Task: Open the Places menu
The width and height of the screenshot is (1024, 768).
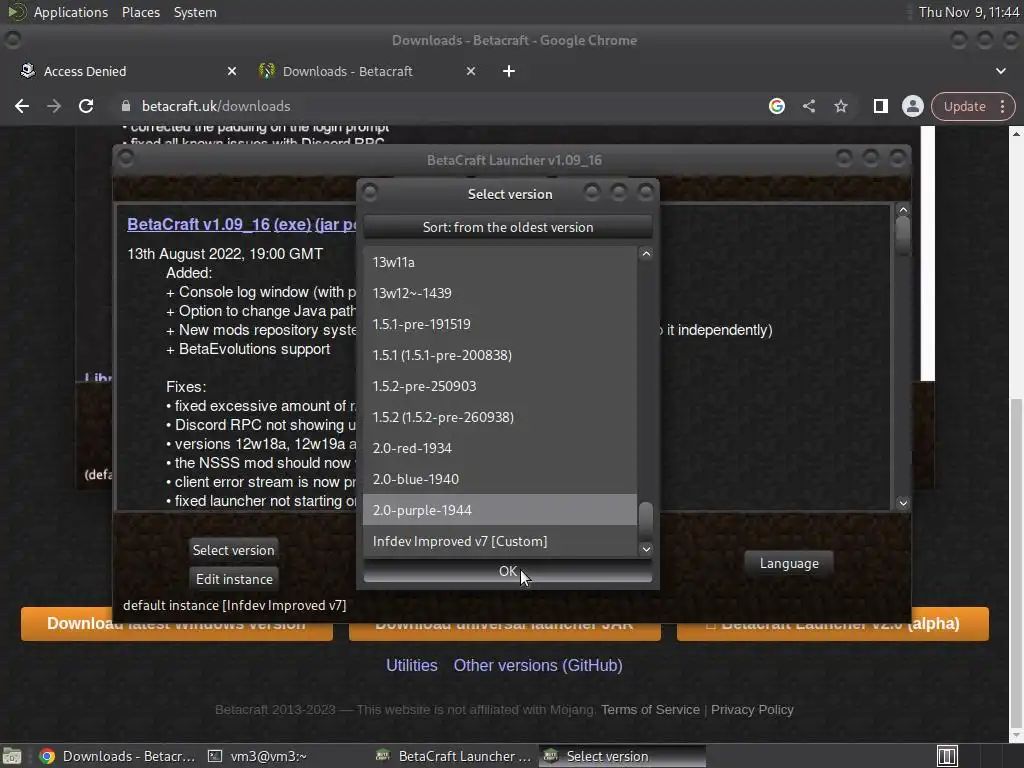Action: click(x=140, y=12)
